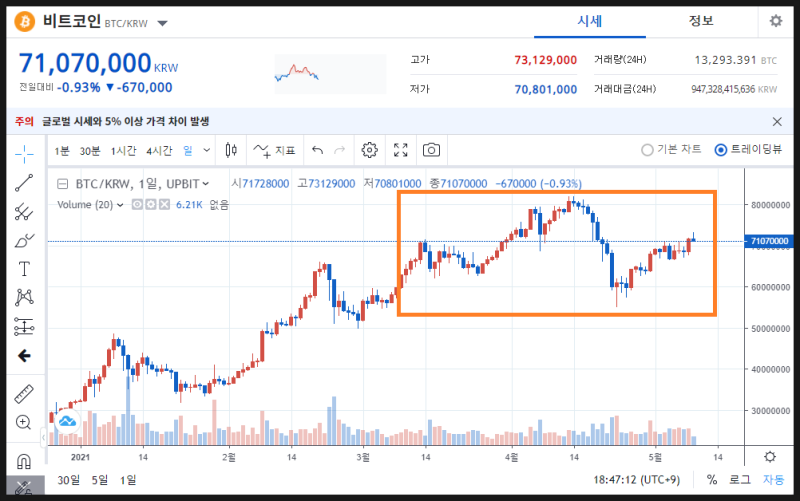Click the 18:47:12 (UTC+9) timezone
Image resolution: width=800 pixels, height=501 pixels.
(636, 480)
